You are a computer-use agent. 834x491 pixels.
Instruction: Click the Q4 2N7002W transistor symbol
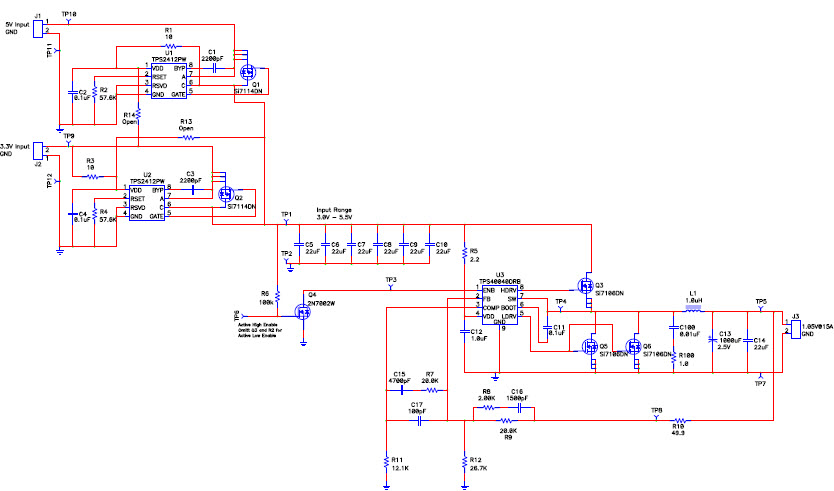tap(306, 311)
